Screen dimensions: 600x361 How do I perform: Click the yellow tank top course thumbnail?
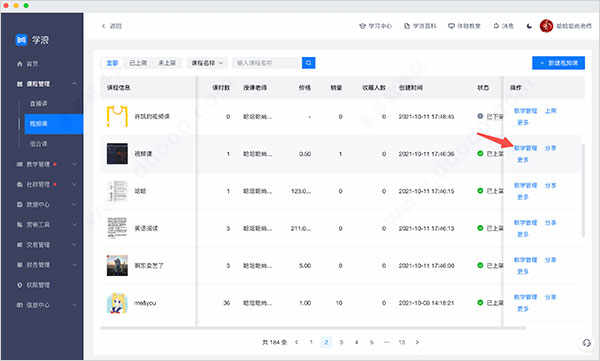[117, 116]
